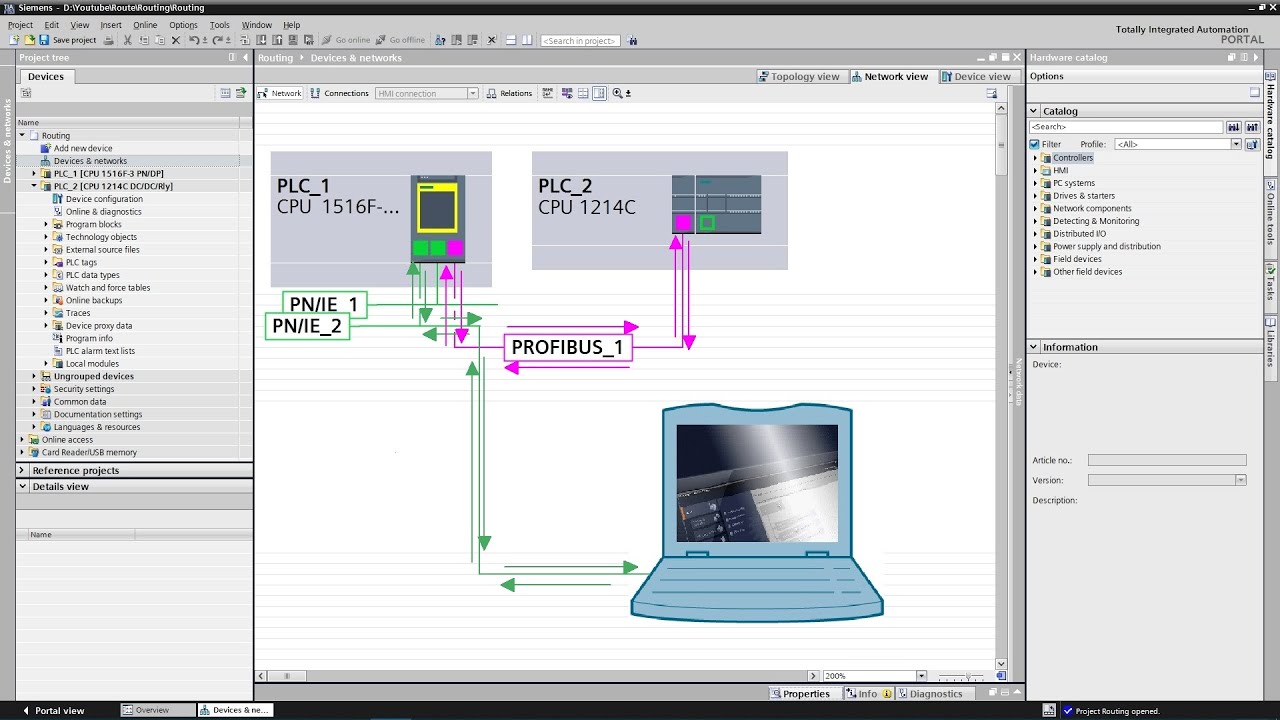This screenshot has height=720, width=1280.
Task: Open the Options menu
Action: 183,25
